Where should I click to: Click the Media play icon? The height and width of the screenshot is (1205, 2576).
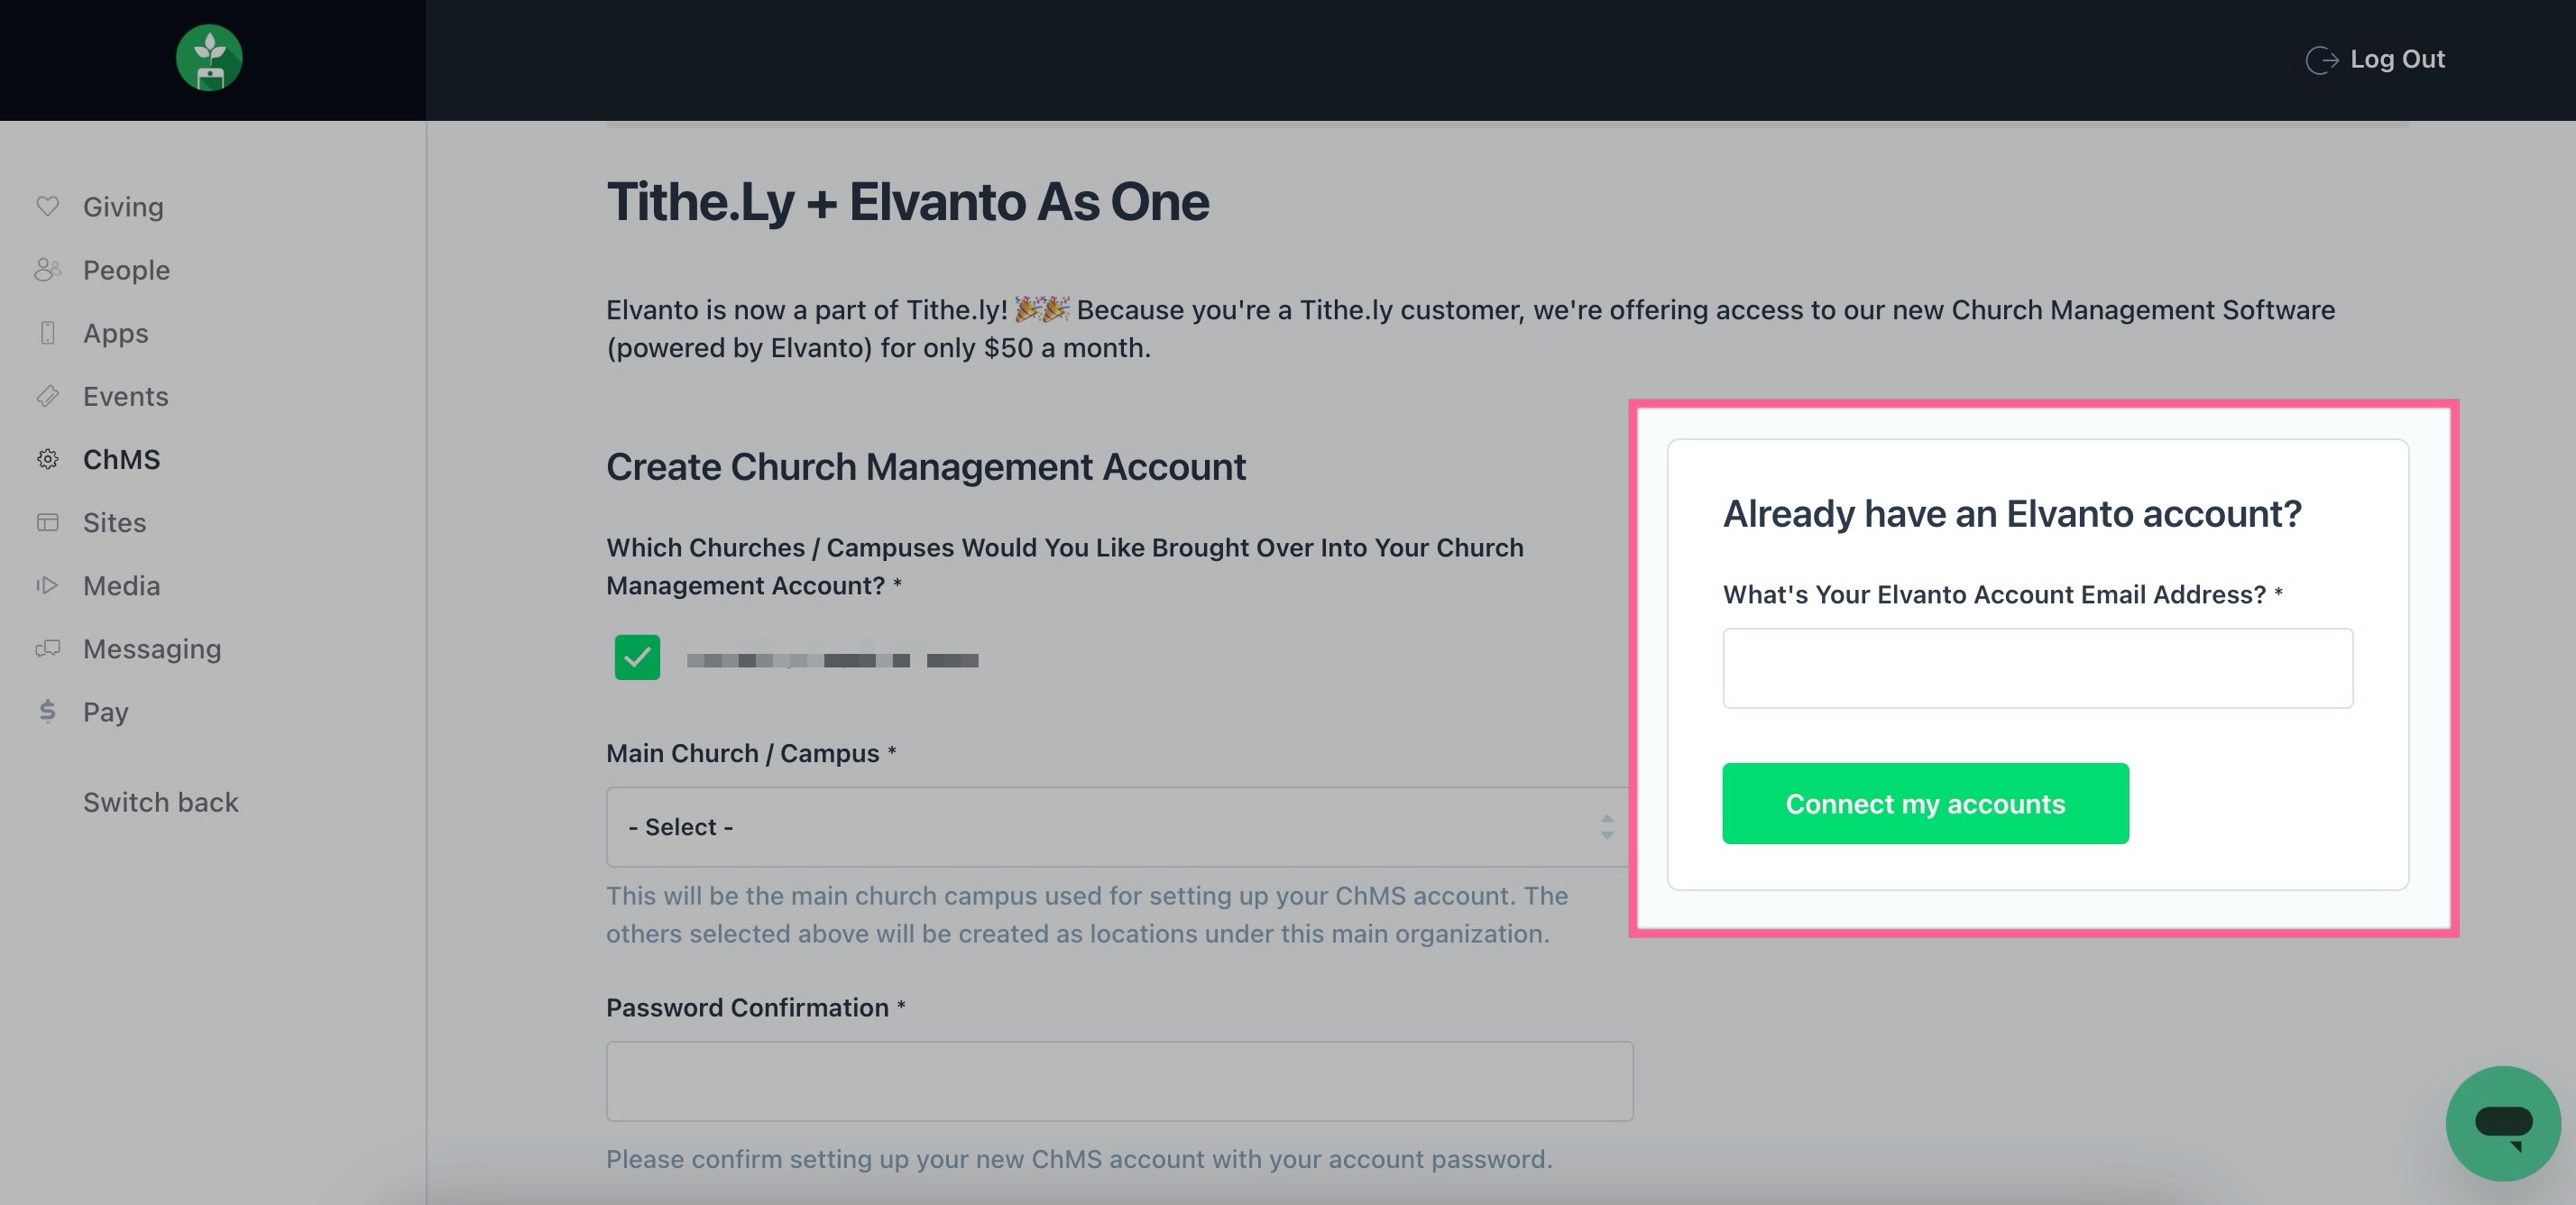[x=47, y=585]
